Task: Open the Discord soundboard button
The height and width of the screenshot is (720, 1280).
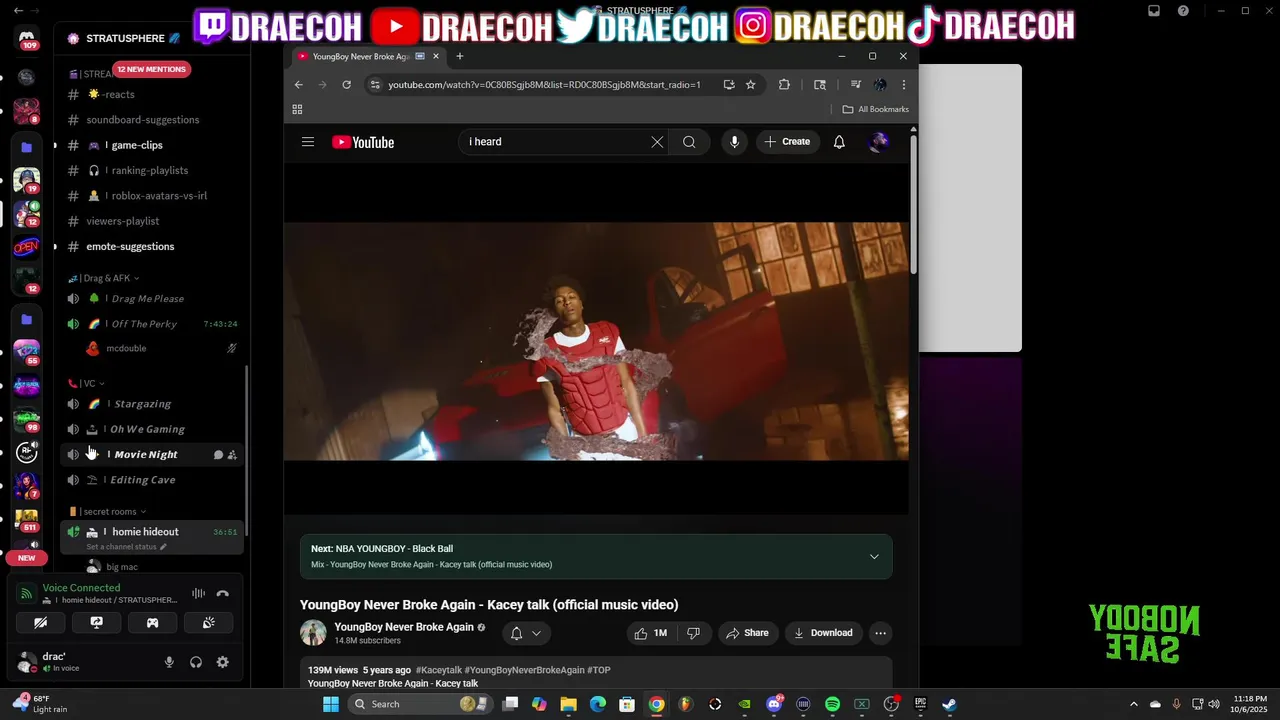Action: tap(208, 622)
